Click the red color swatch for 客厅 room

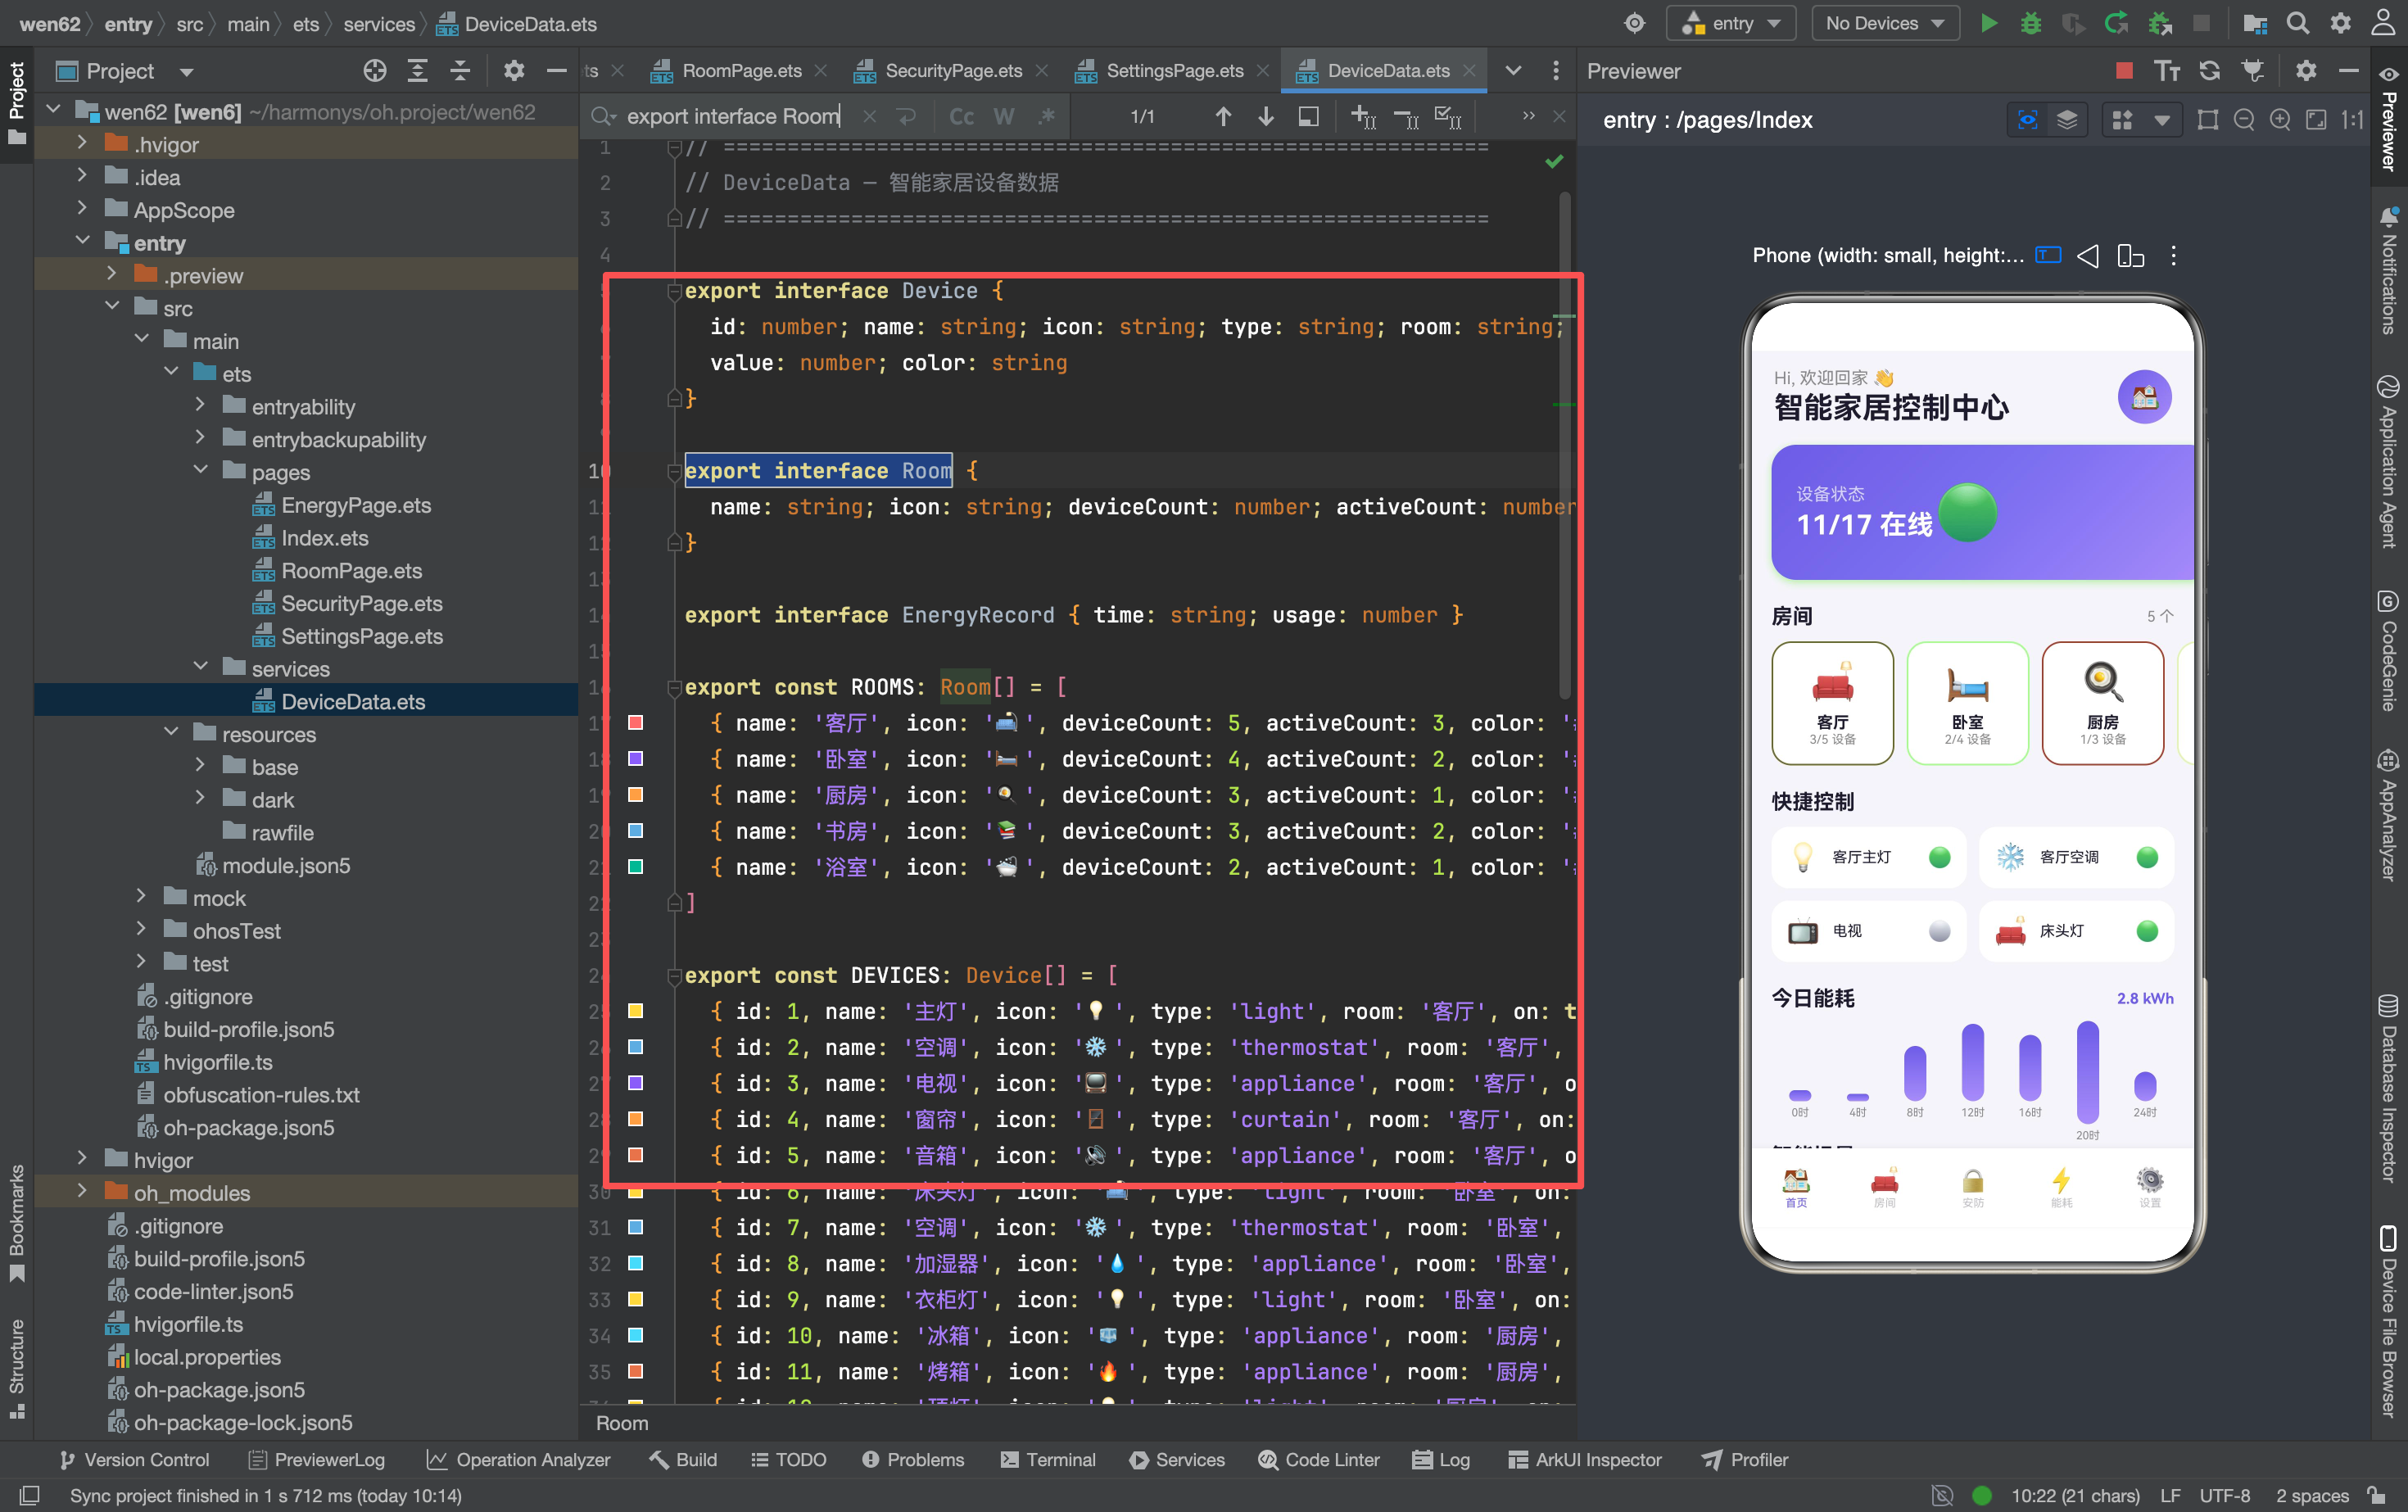635,722
